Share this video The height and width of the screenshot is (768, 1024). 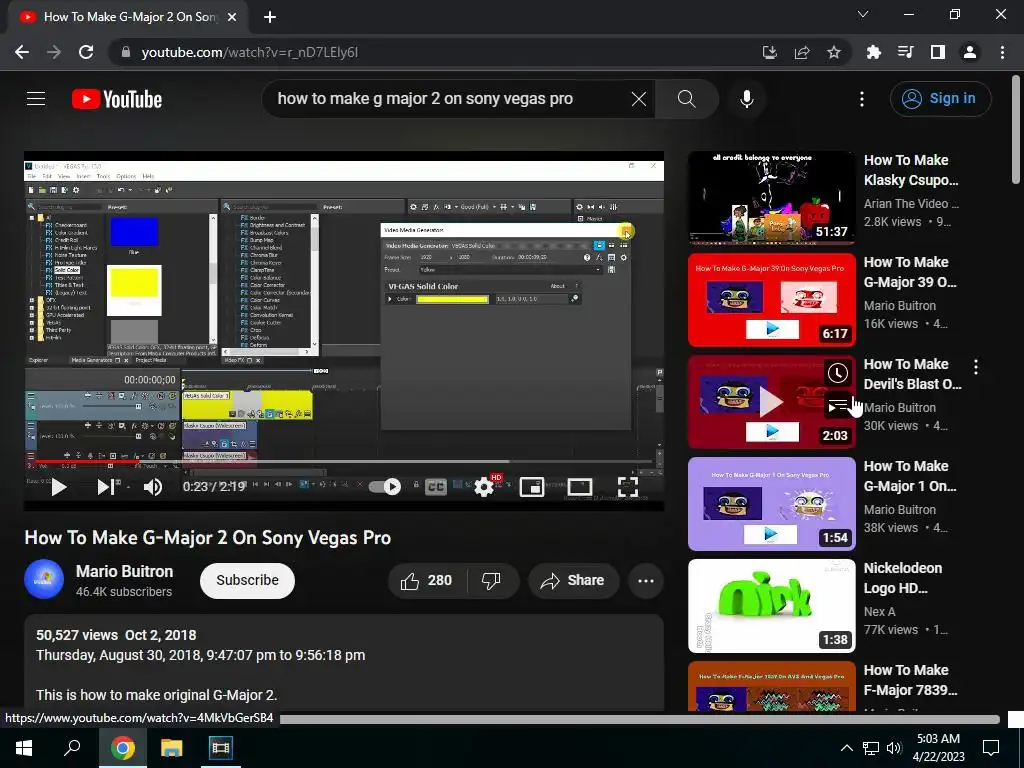point(573,581)
